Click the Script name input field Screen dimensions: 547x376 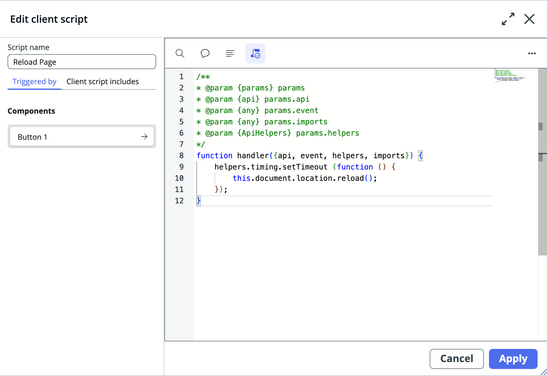click(x=82, y=62)
